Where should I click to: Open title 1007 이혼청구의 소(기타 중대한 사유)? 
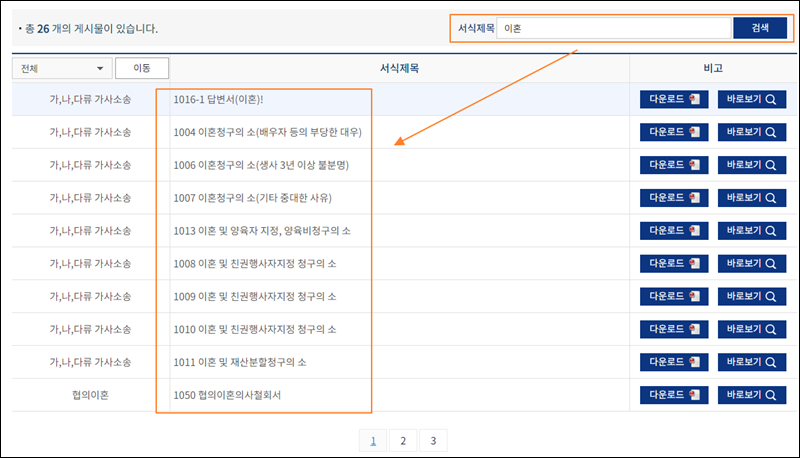pyautogui.click(x=253, y=198)
